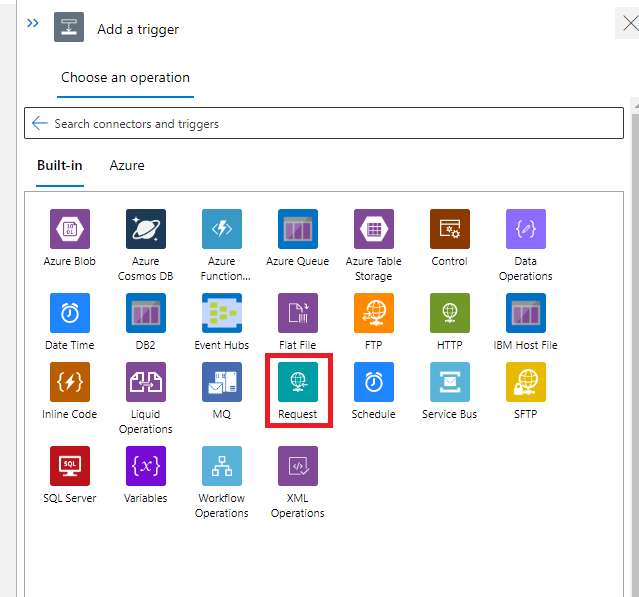The height and width of the screenshot is (597, 639).
Task: Select the Variables connector icon
Action: click(x=146, y=466)
